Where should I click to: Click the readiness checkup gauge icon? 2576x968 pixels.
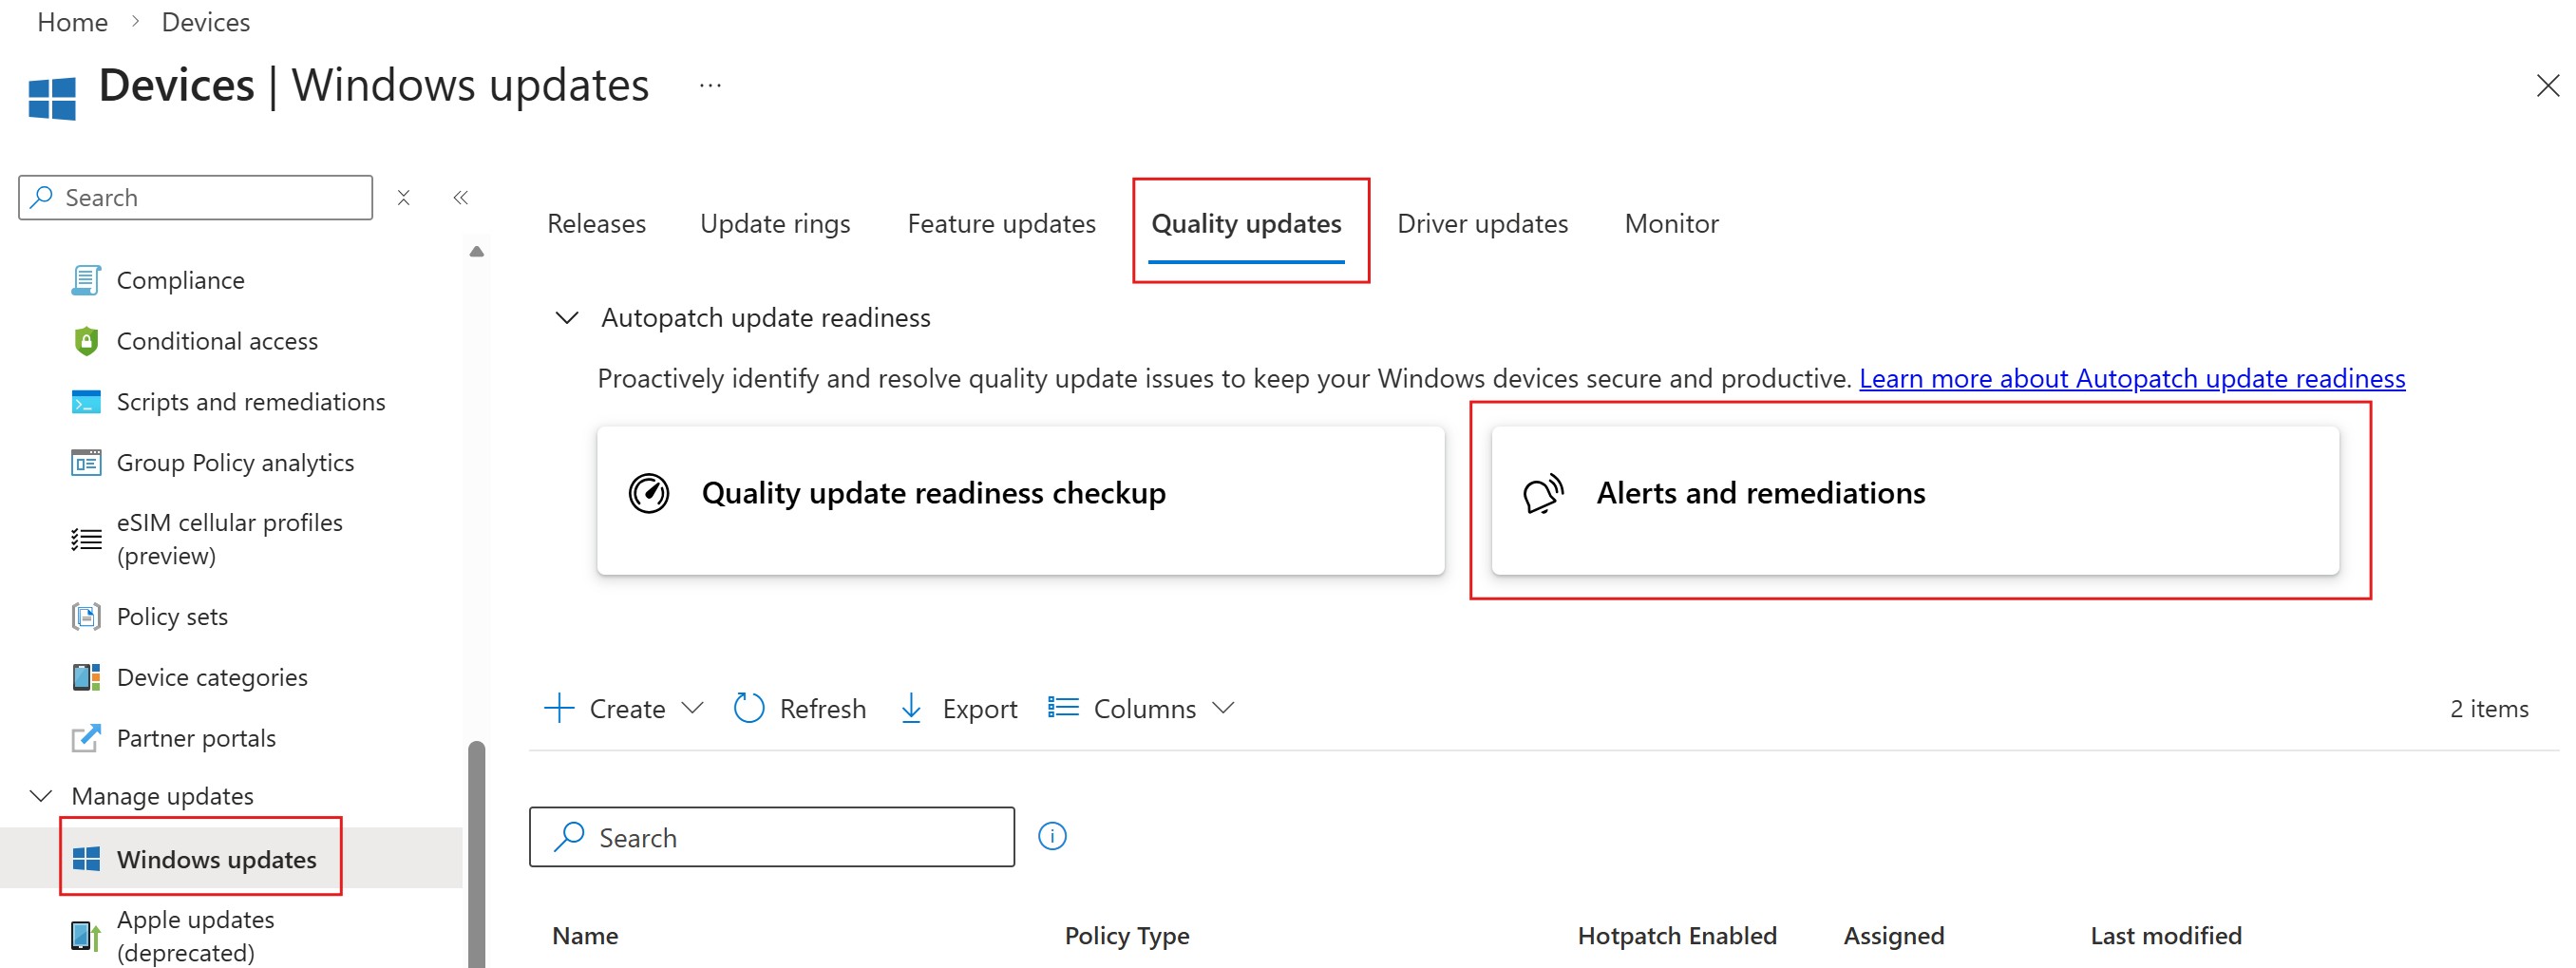pos(649,493)
